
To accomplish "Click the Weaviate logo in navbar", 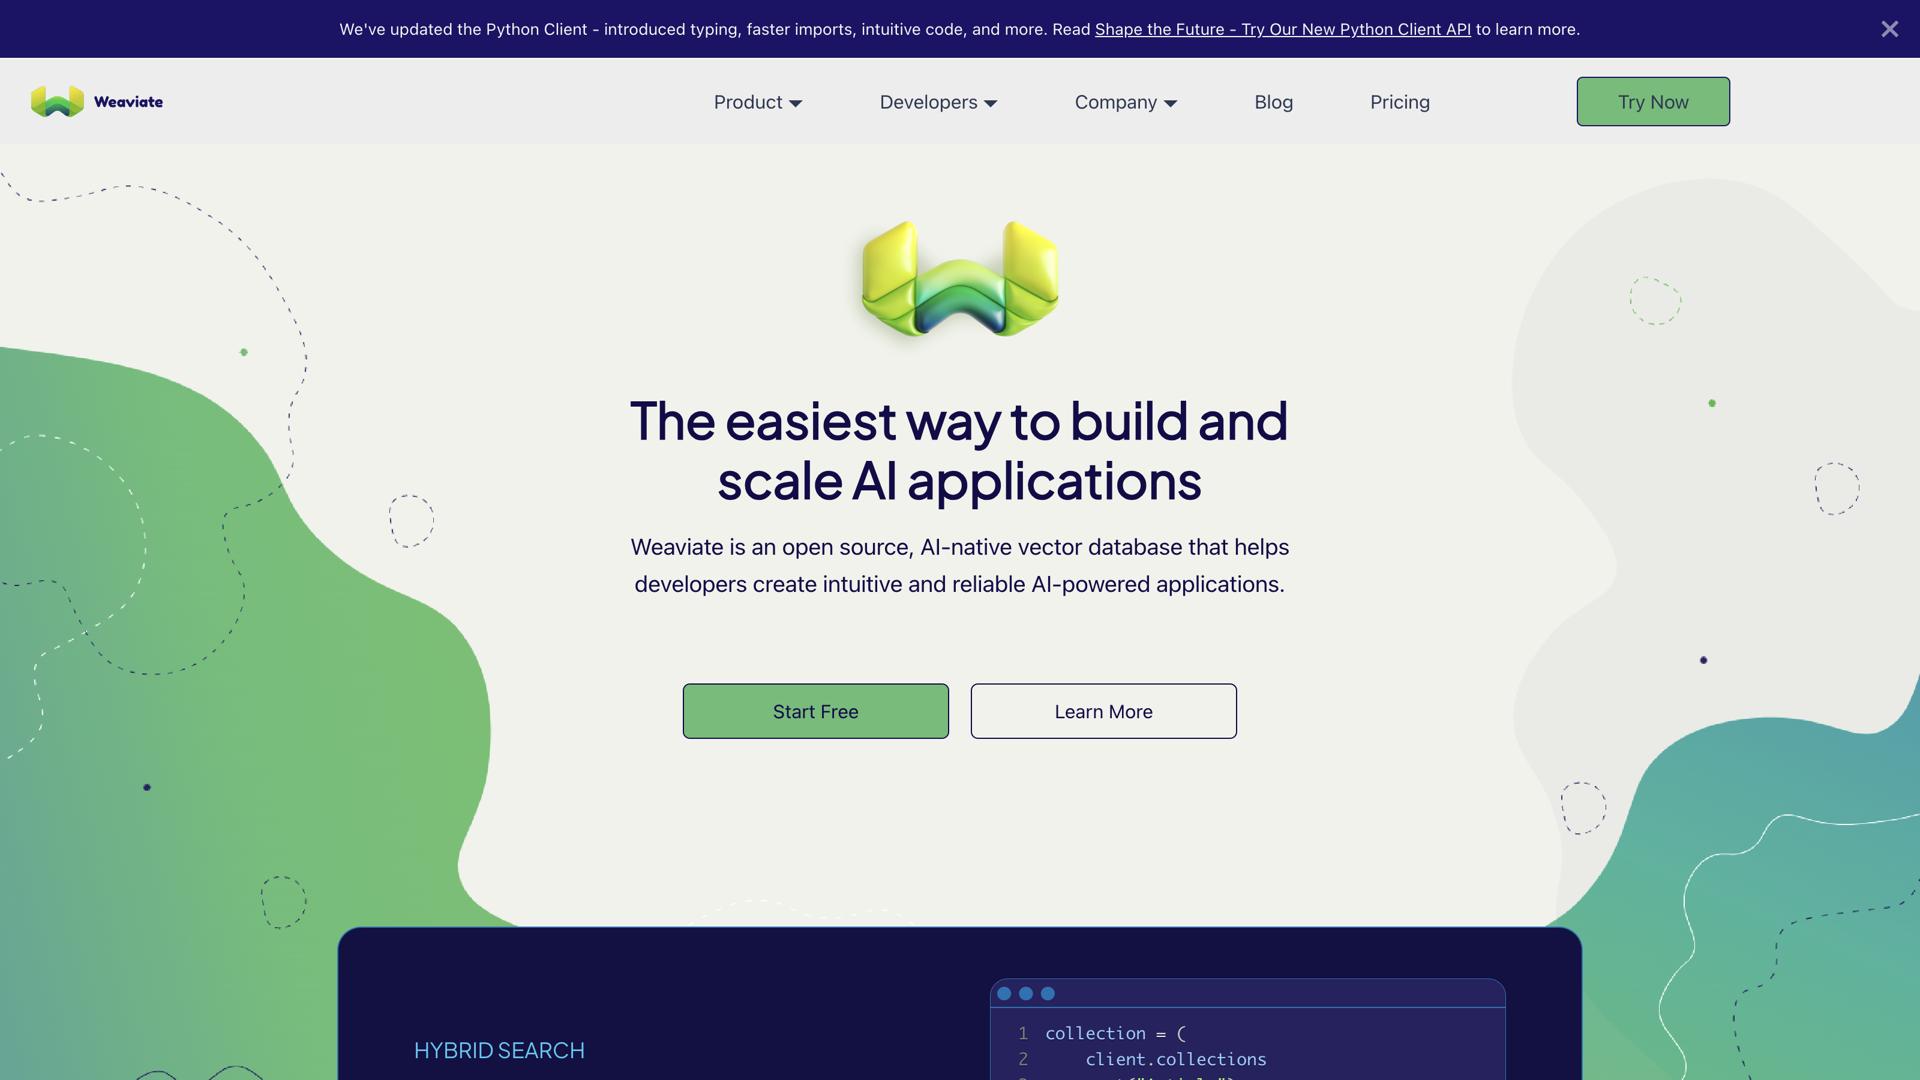I will (x=57, y=101).
